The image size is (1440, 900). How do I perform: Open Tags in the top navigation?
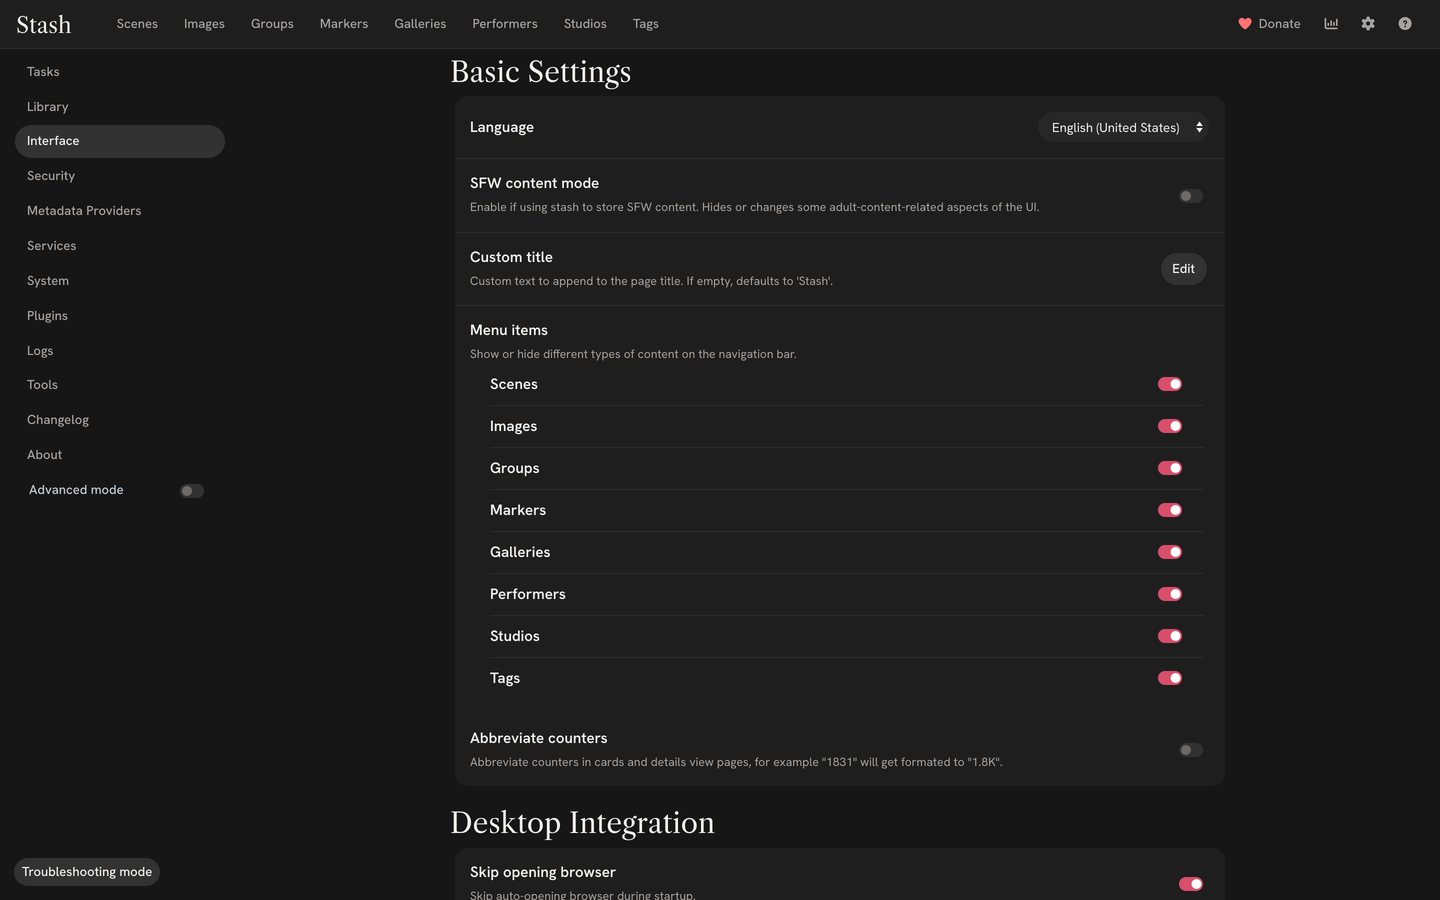pyautogui.click(x=646, y=24)
